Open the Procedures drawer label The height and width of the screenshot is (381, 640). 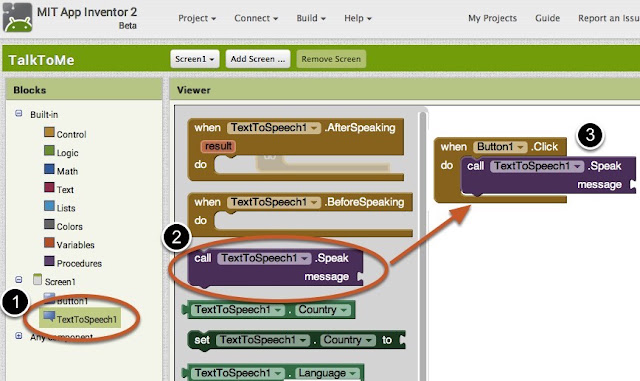click(79, 263)
